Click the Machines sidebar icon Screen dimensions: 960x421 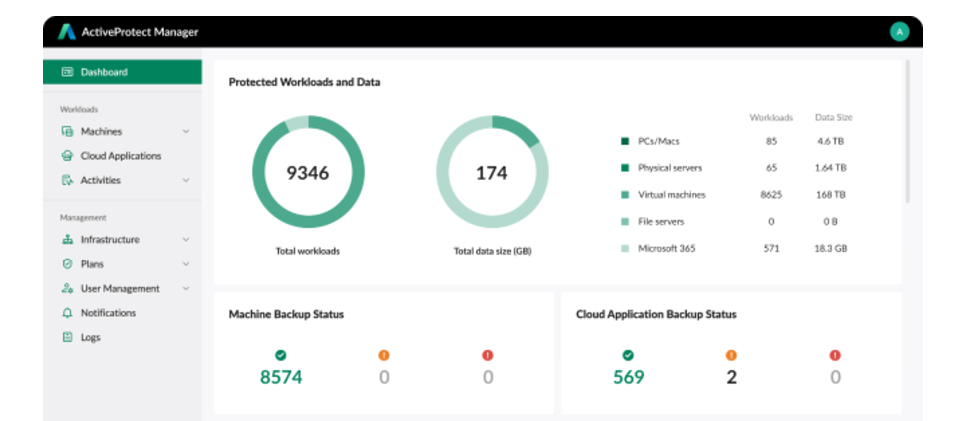(67, 131)
